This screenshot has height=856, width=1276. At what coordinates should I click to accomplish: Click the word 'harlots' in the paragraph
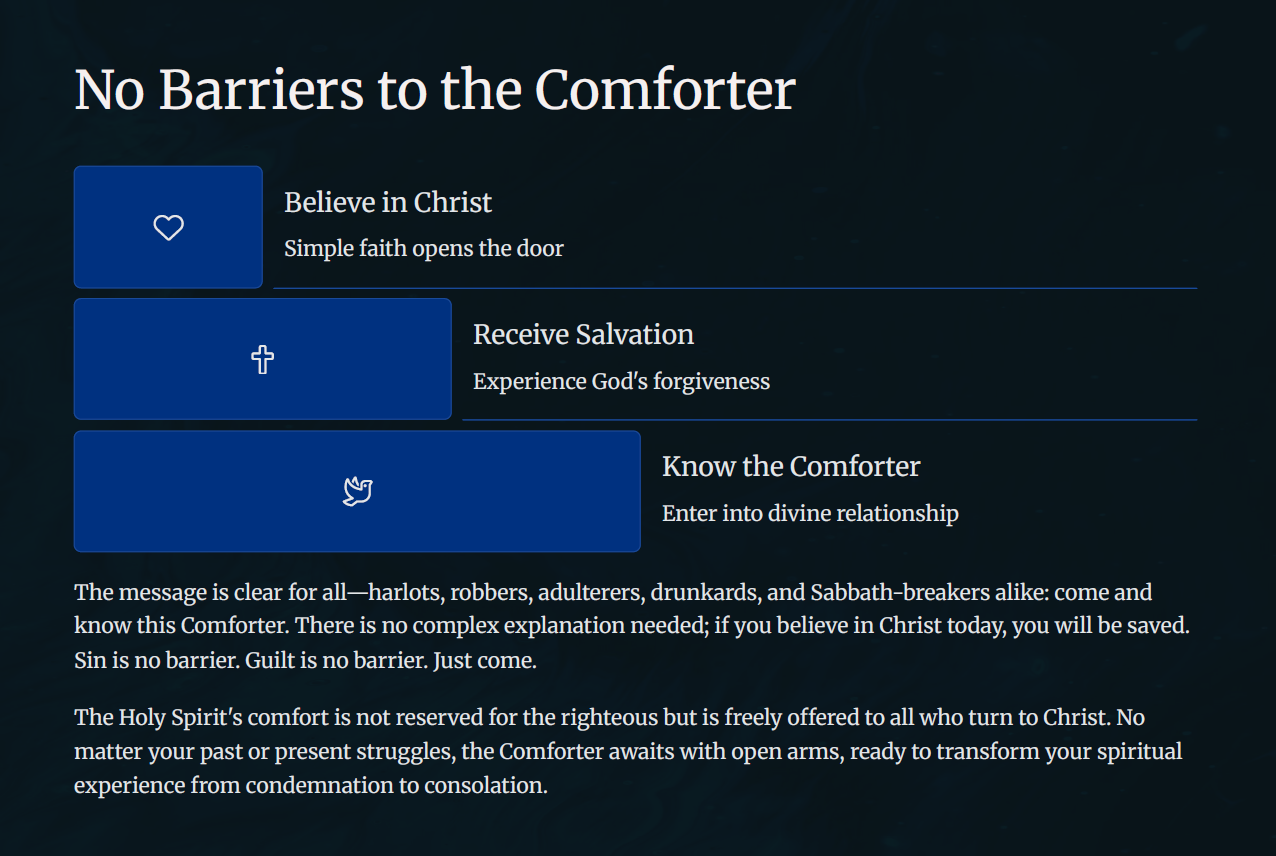(406, 592)
